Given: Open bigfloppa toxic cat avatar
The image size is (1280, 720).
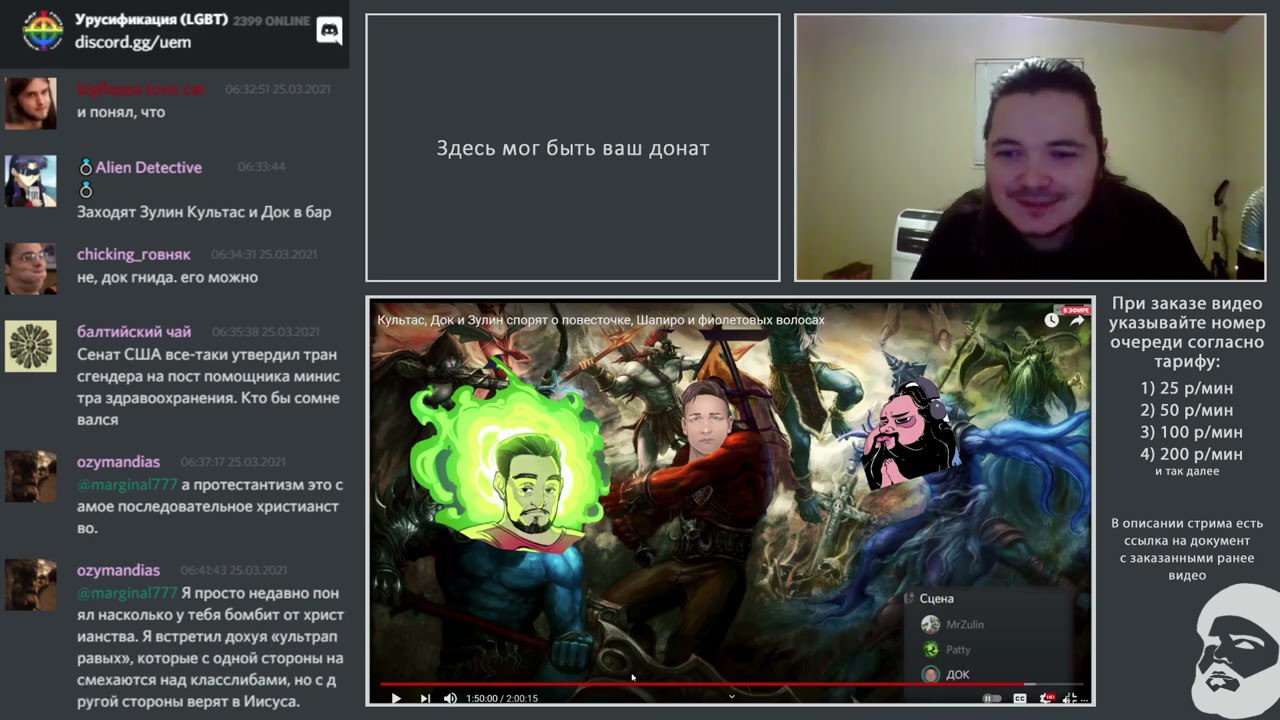Looking at the screenshot, I should click(x=30, y=103).
